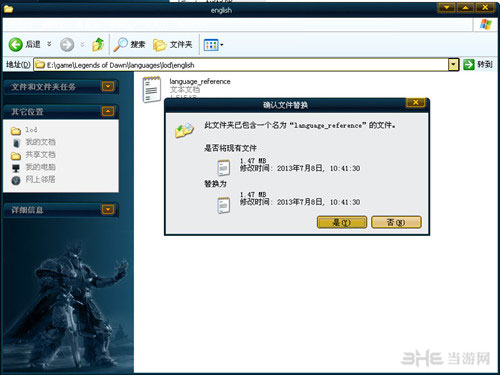Click the address label 地址(D)
Image resolution: width=500 pixels, height=375 pixels.
pos(18,64)
